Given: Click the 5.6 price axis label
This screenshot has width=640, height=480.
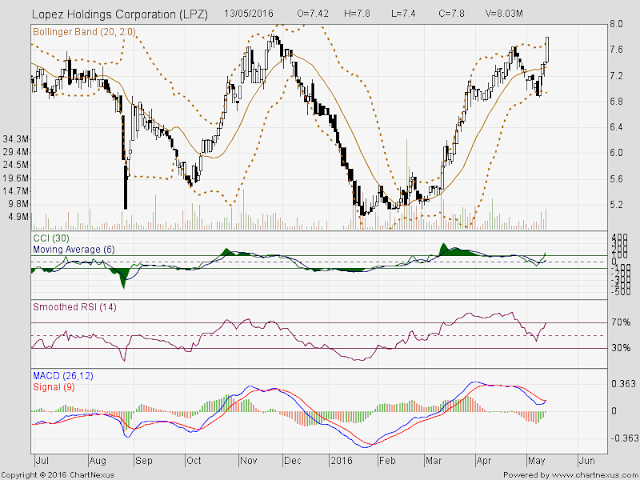Looking at the screenshot, I should click(616, 179).
